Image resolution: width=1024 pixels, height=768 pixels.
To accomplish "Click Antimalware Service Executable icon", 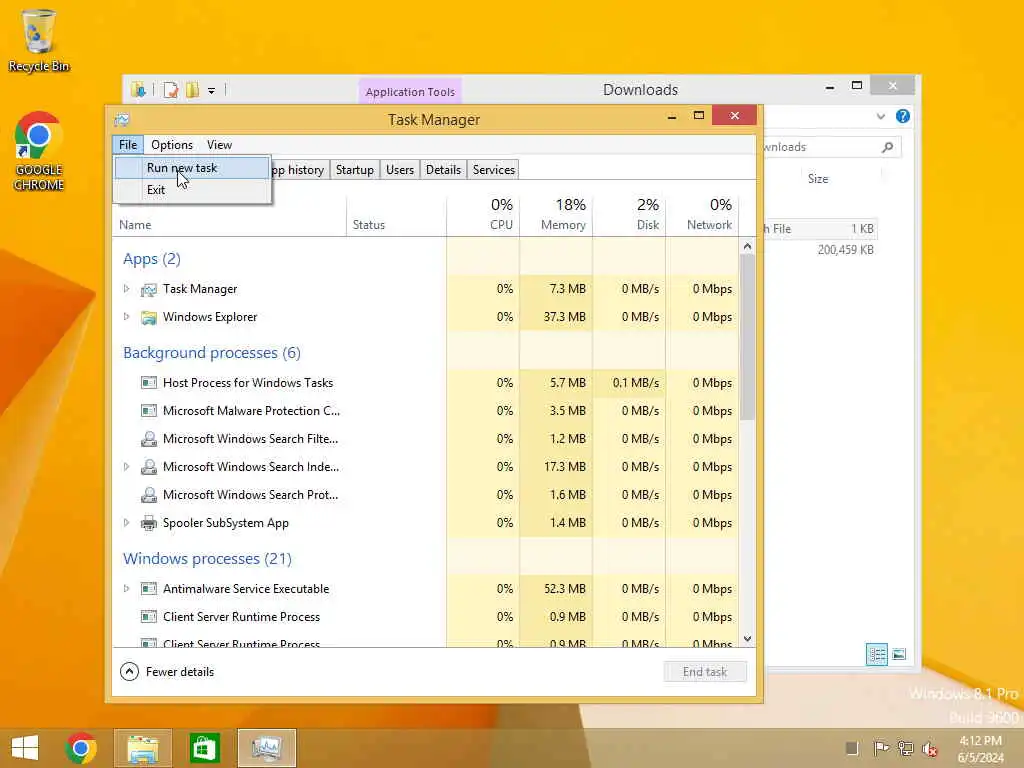I will 149,589.
